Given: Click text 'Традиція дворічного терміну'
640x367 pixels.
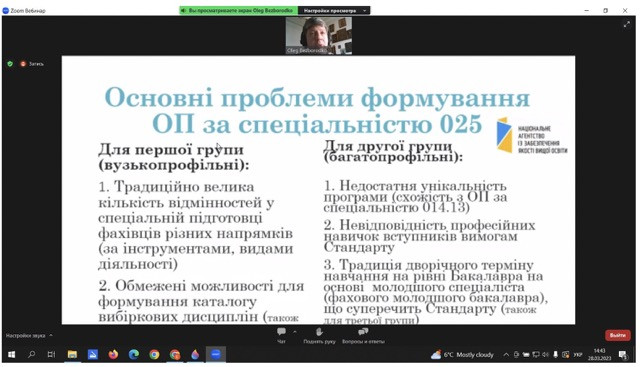Looking at the screenshot, I should point(436,265).
